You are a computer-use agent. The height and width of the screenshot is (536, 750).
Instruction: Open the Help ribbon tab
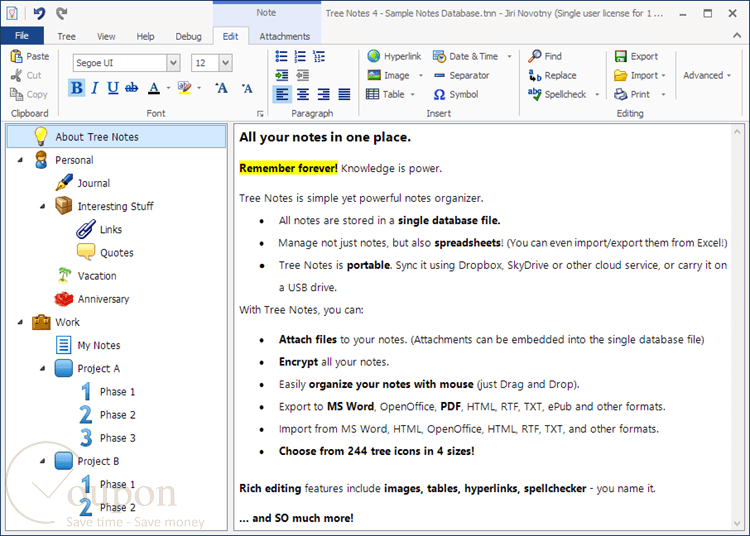[145, 36]
